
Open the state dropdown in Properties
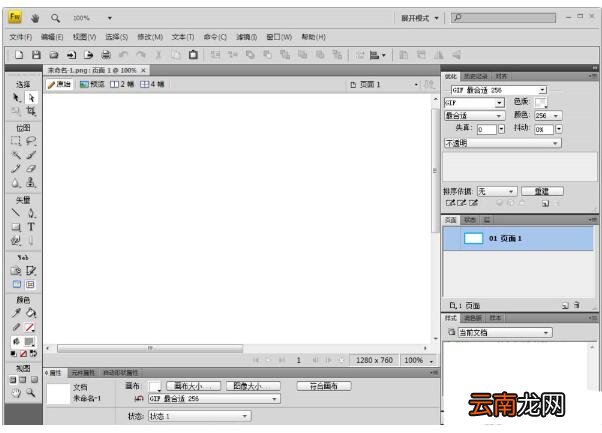pyautogui.click(x=200, y=416)
